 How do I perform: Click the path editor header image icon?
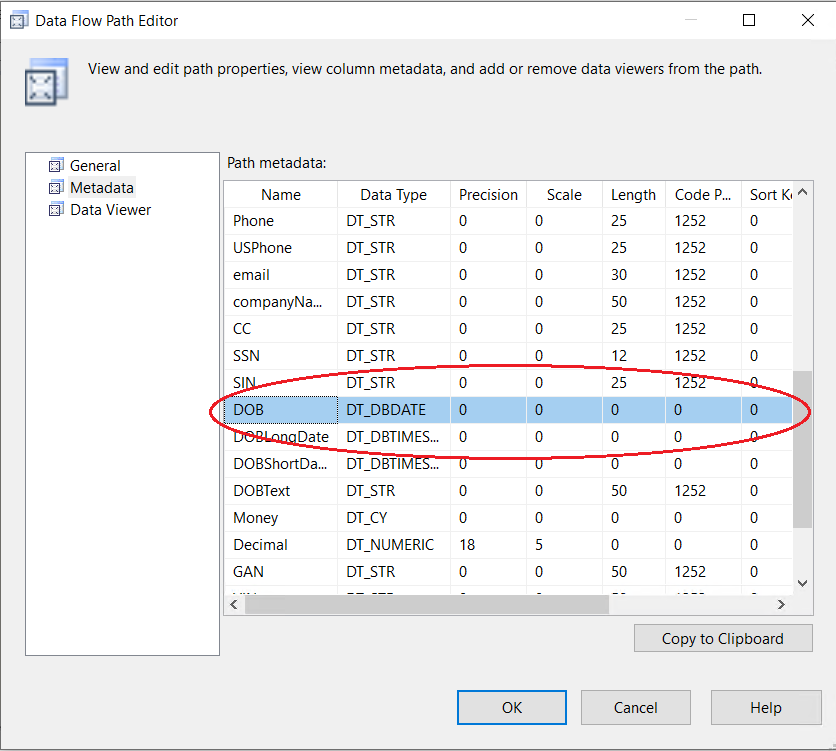(x=46, y=82)
